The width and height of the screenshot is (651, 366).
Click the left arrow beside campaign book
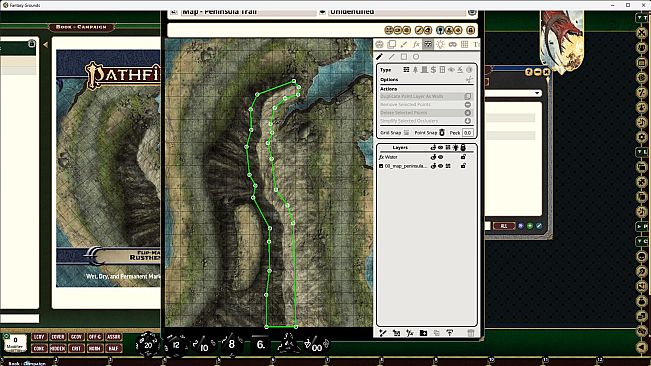[45, 44]
